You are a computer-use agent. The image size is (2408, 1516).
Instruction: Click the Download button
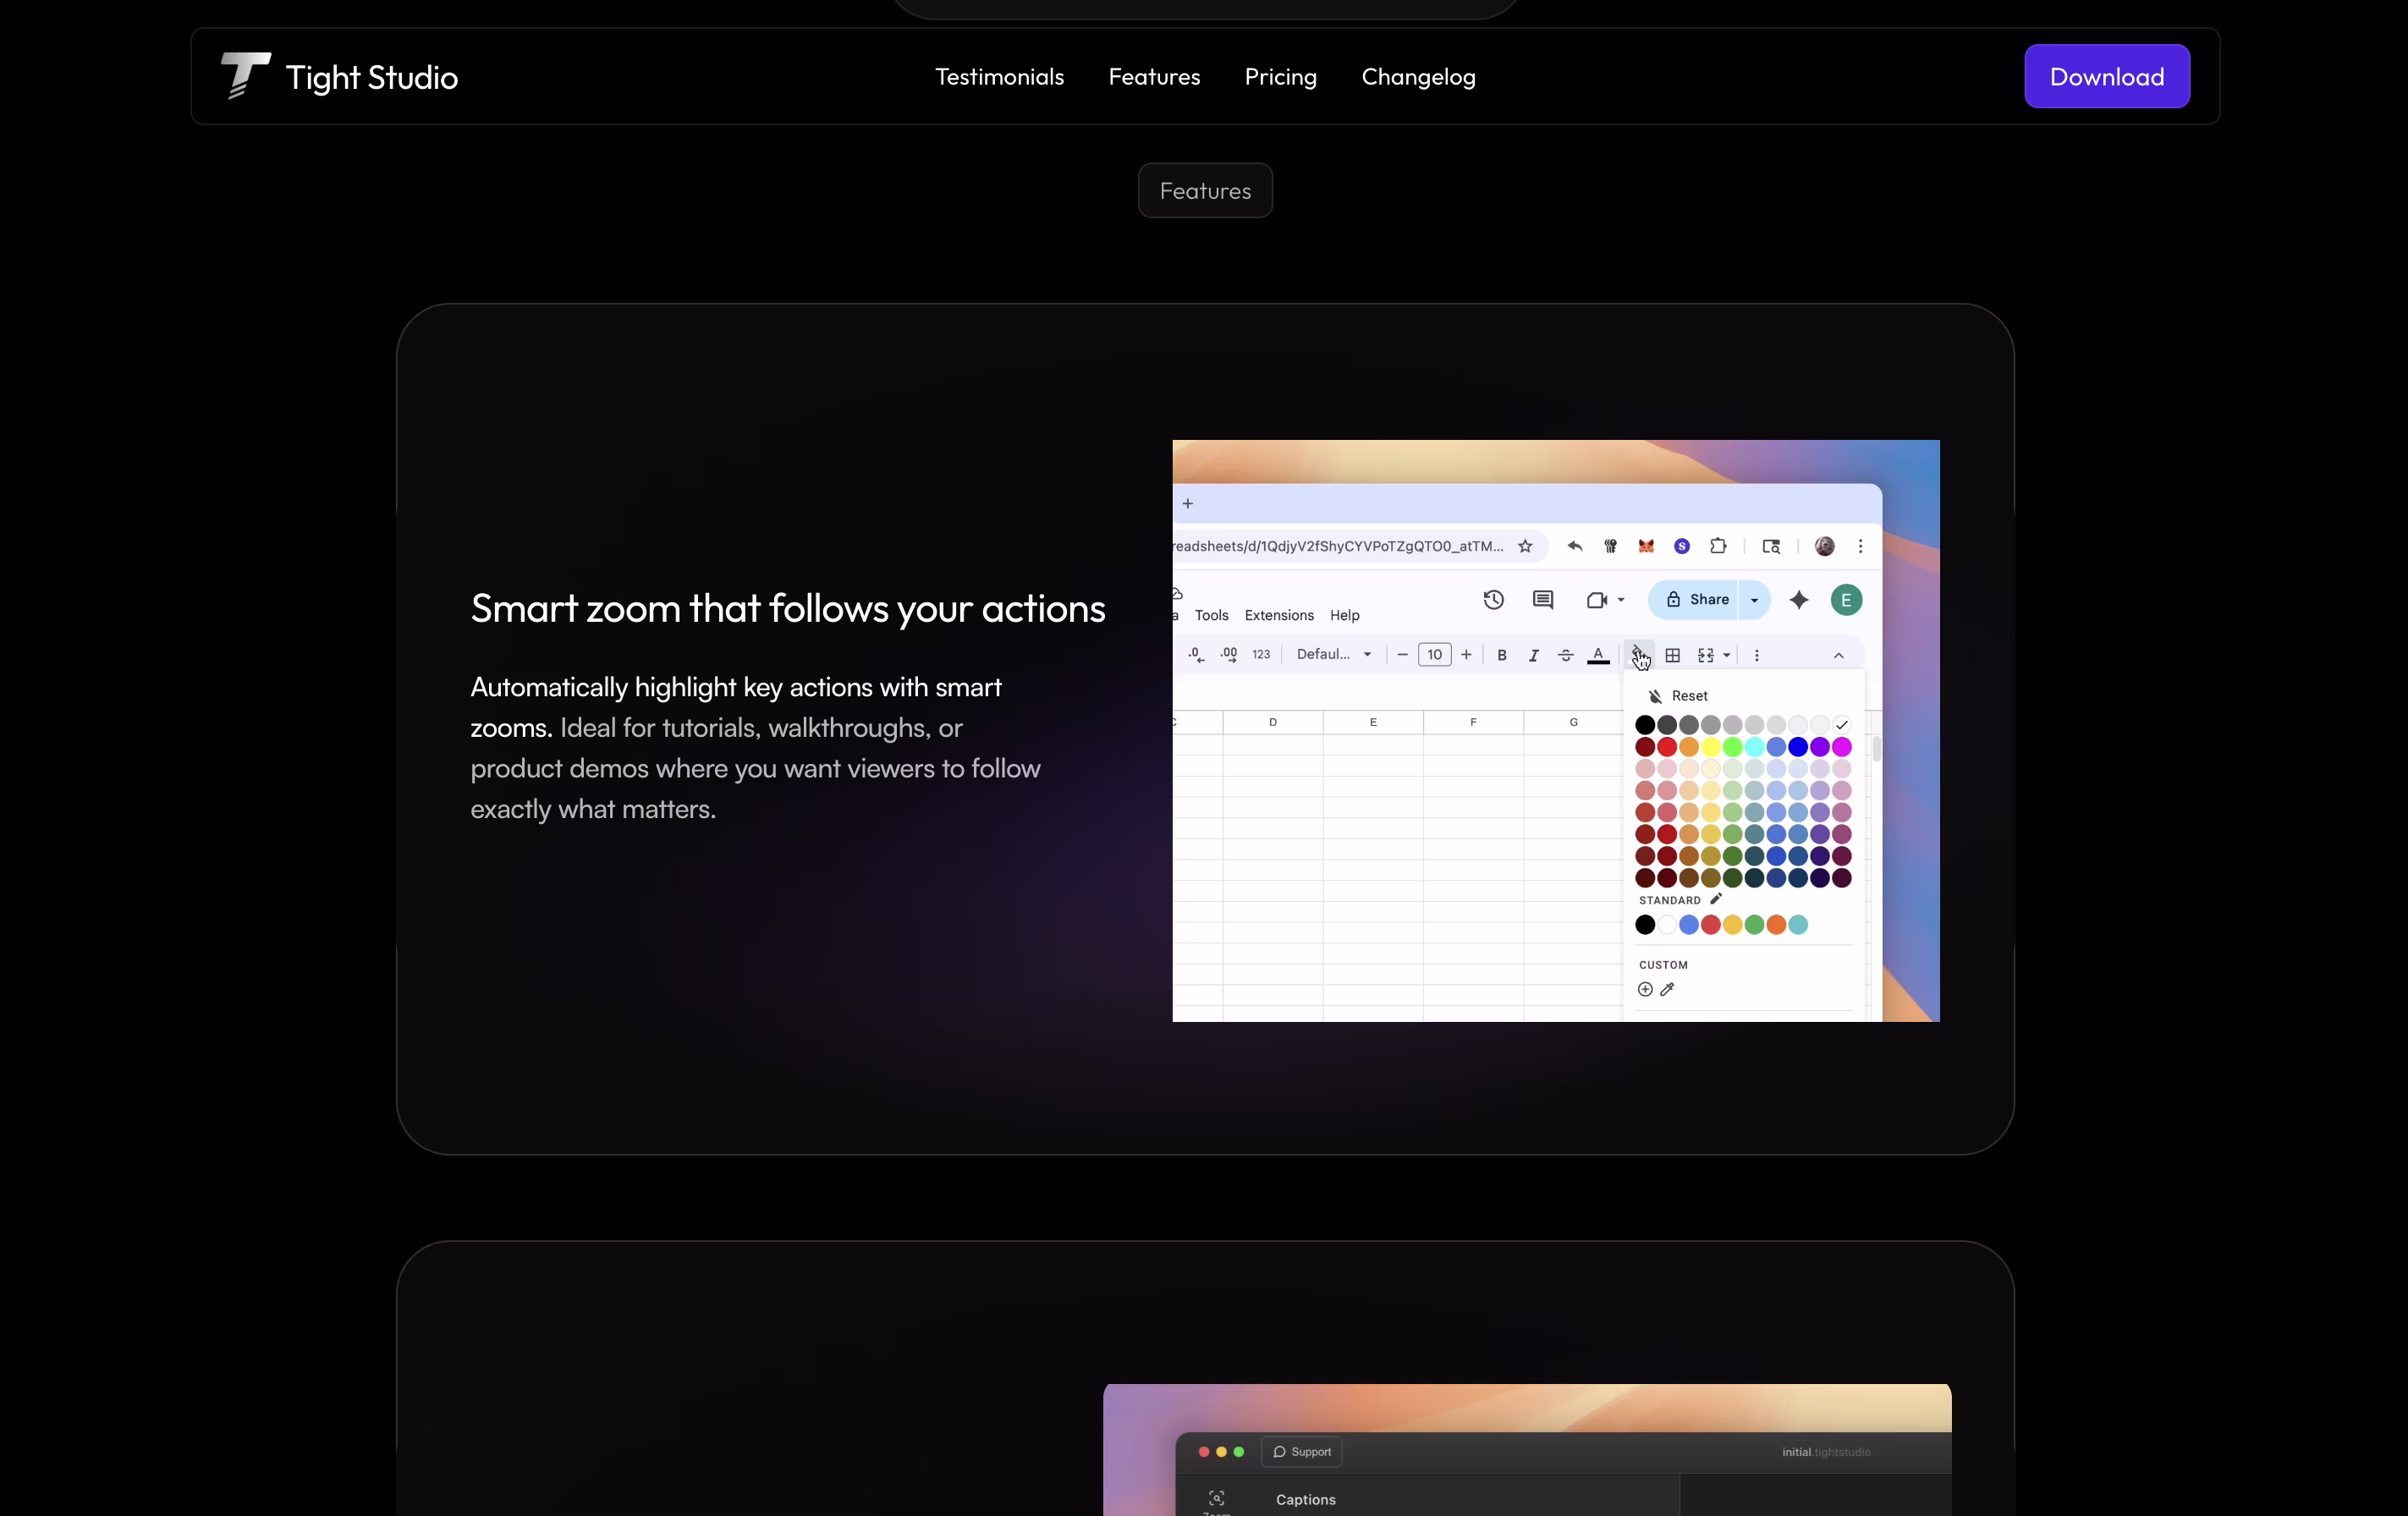click(x=2106, y=77)
